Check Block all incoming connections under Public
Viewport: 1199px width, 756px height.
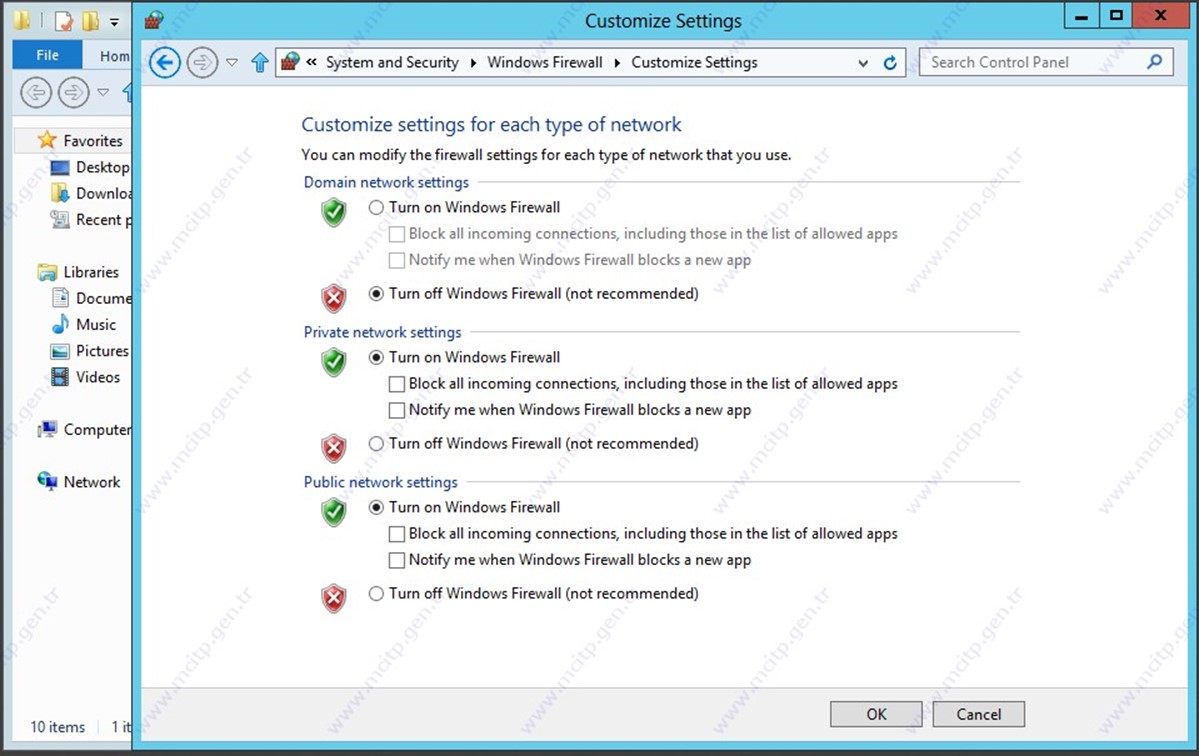397,534
